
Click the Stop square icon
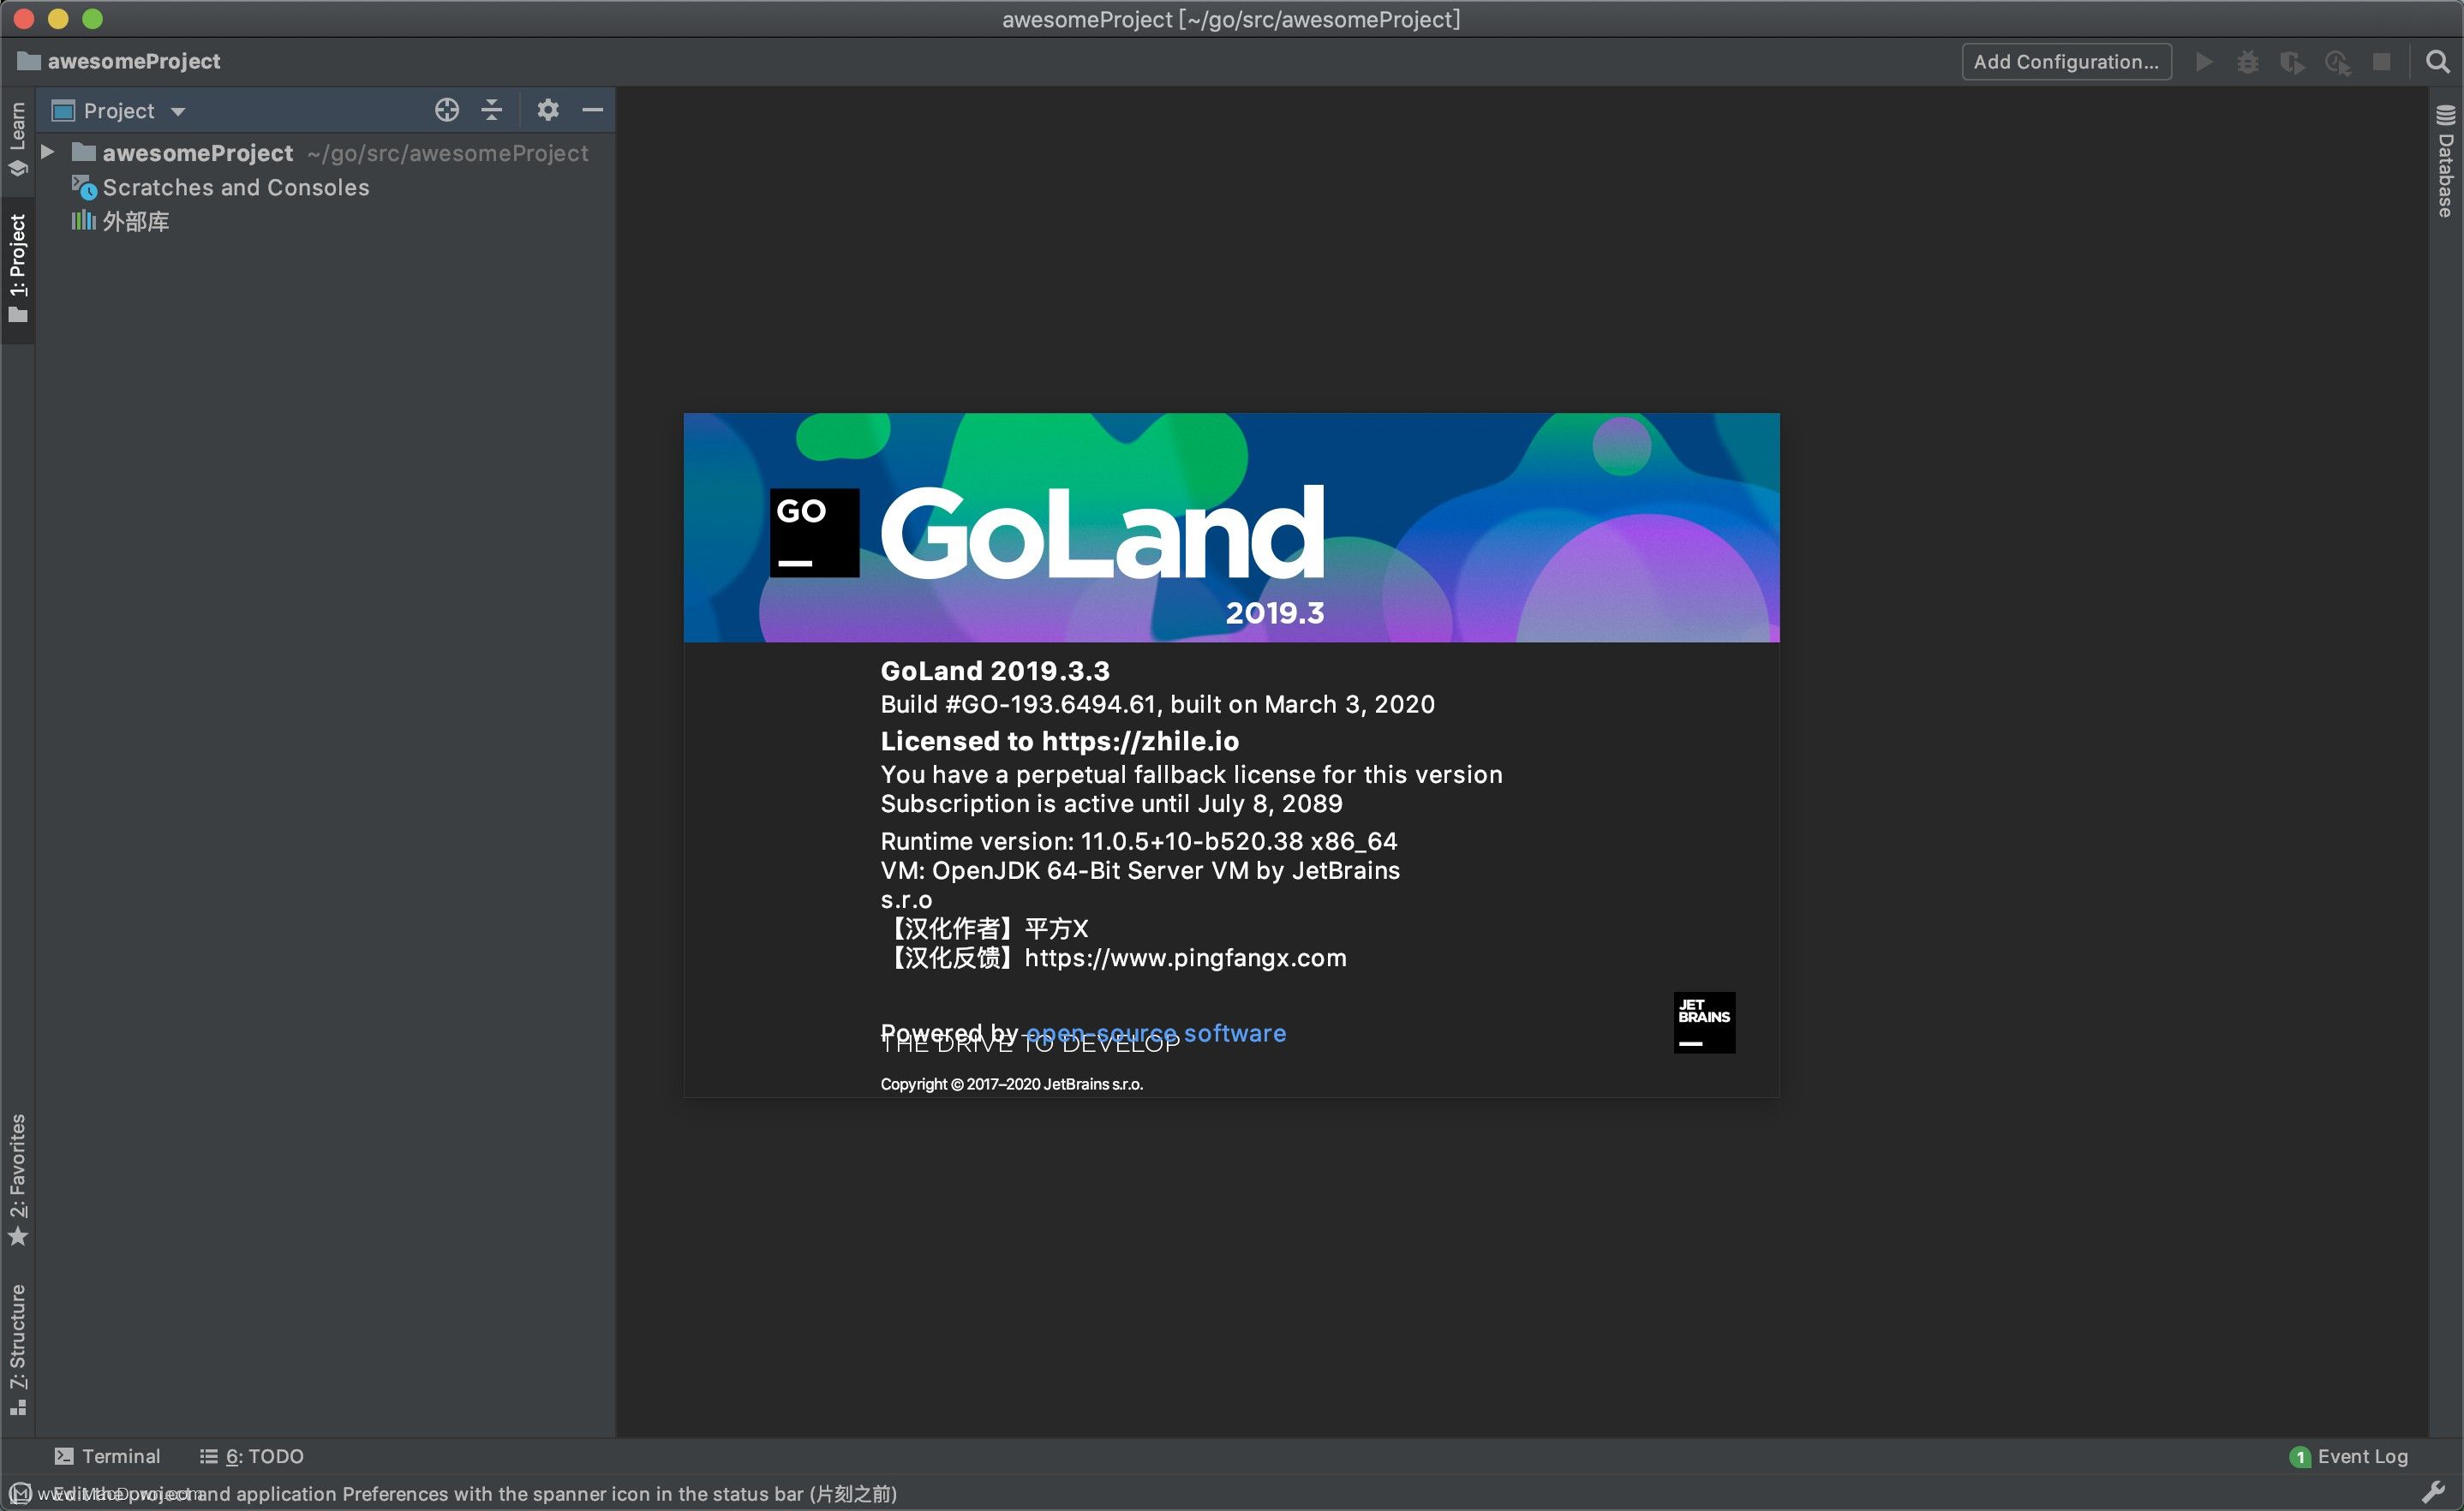point(2382,62)
